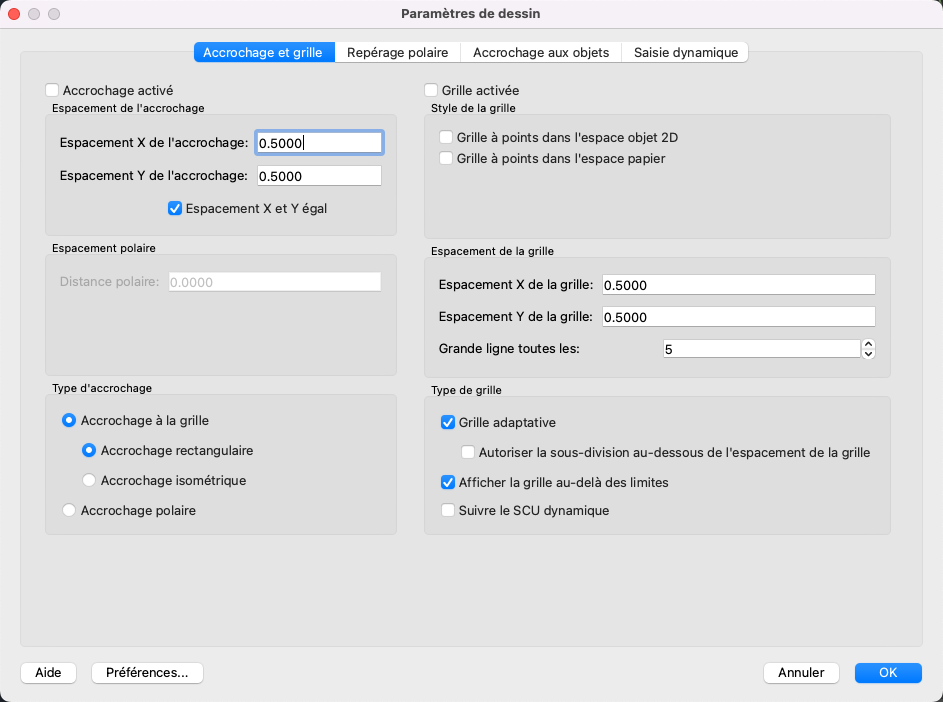The image size is (943, 702).
Task: Uncheck Espacement X et Y égal
Action: click(x=175, y=209)
